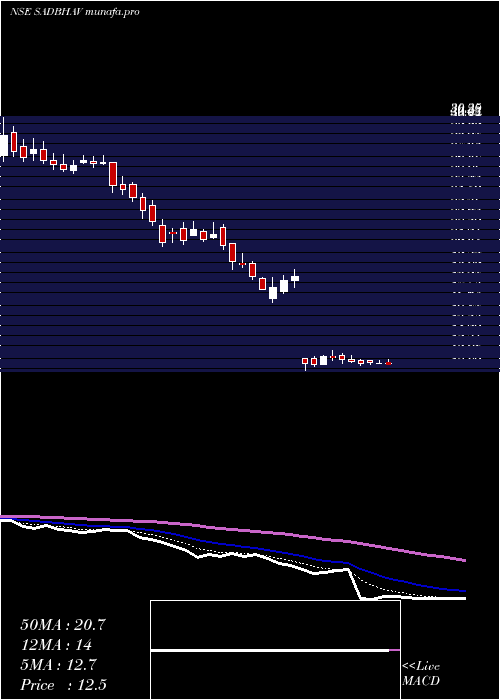The image size is (500, 700).
Task: Click inside the MACD histogram box
Action: pos(275,650)
